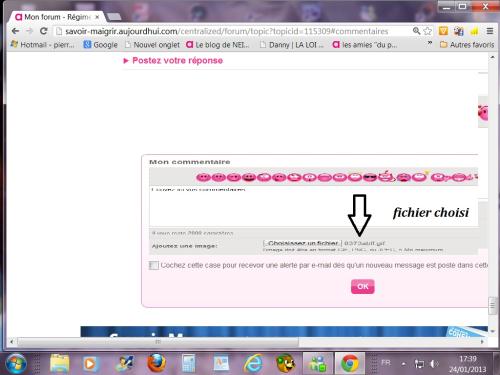
Task: Click the Windows Start orb
Action: pyautogui.click(x=16, y=363)
